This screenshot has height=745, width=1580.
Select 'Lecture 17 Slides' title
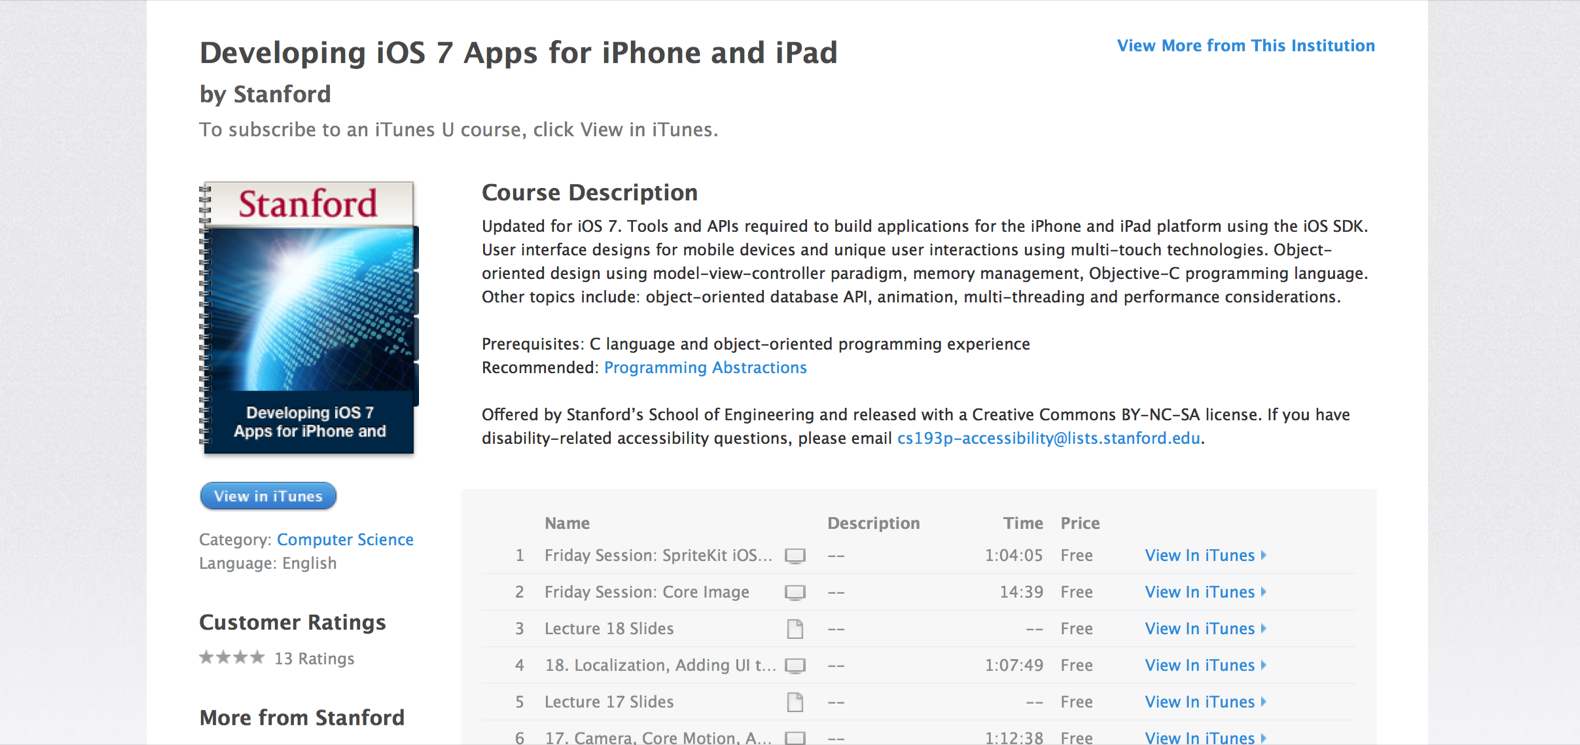point(609,702)
